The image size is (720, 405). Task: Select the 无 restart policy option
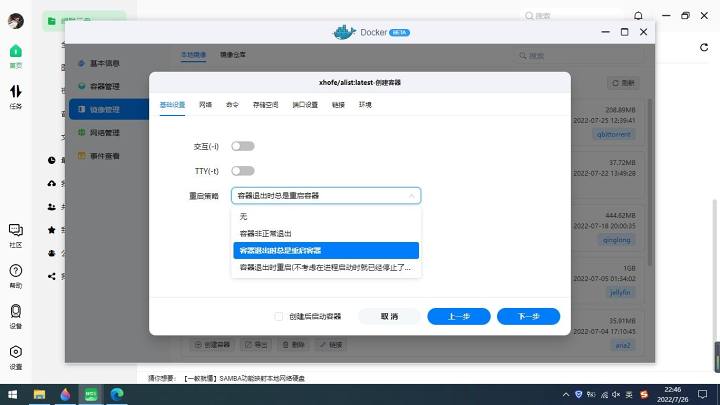[x=326, y=216]
